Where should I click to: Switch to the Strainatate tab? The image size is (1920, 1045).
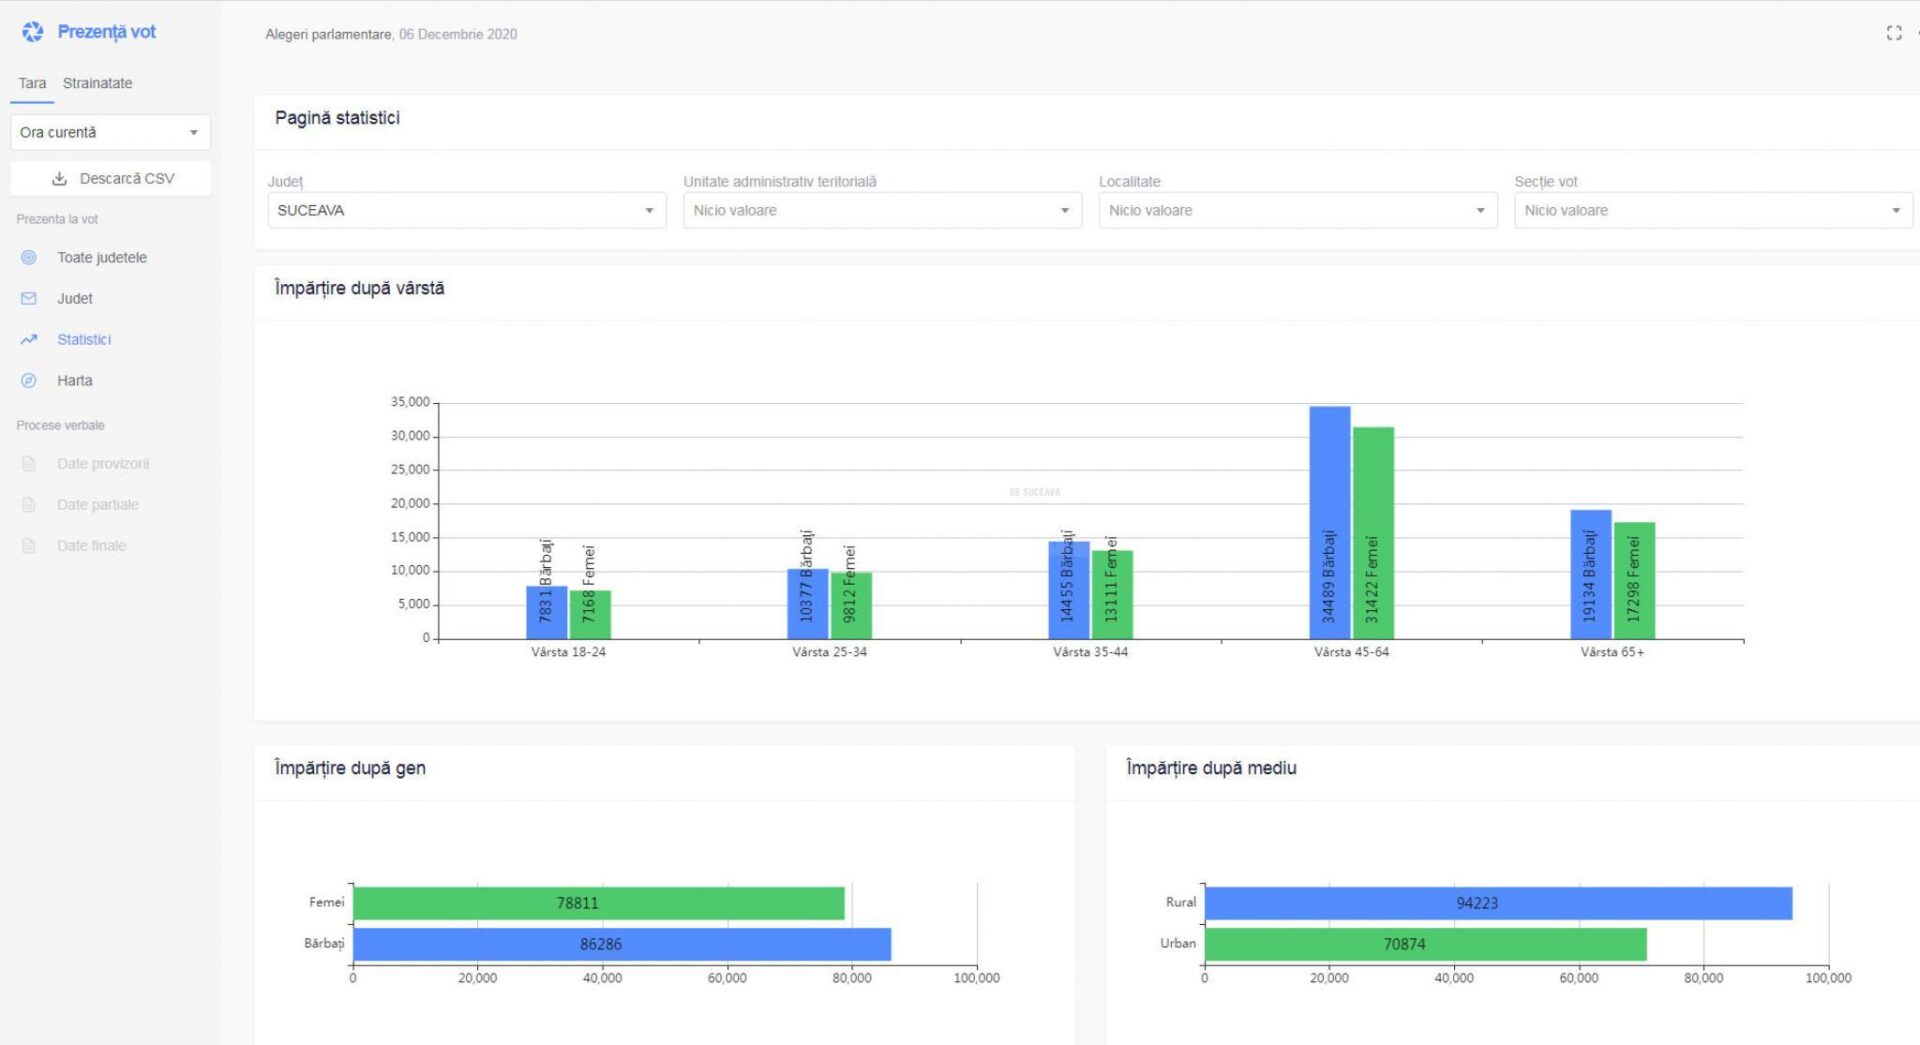97,83
